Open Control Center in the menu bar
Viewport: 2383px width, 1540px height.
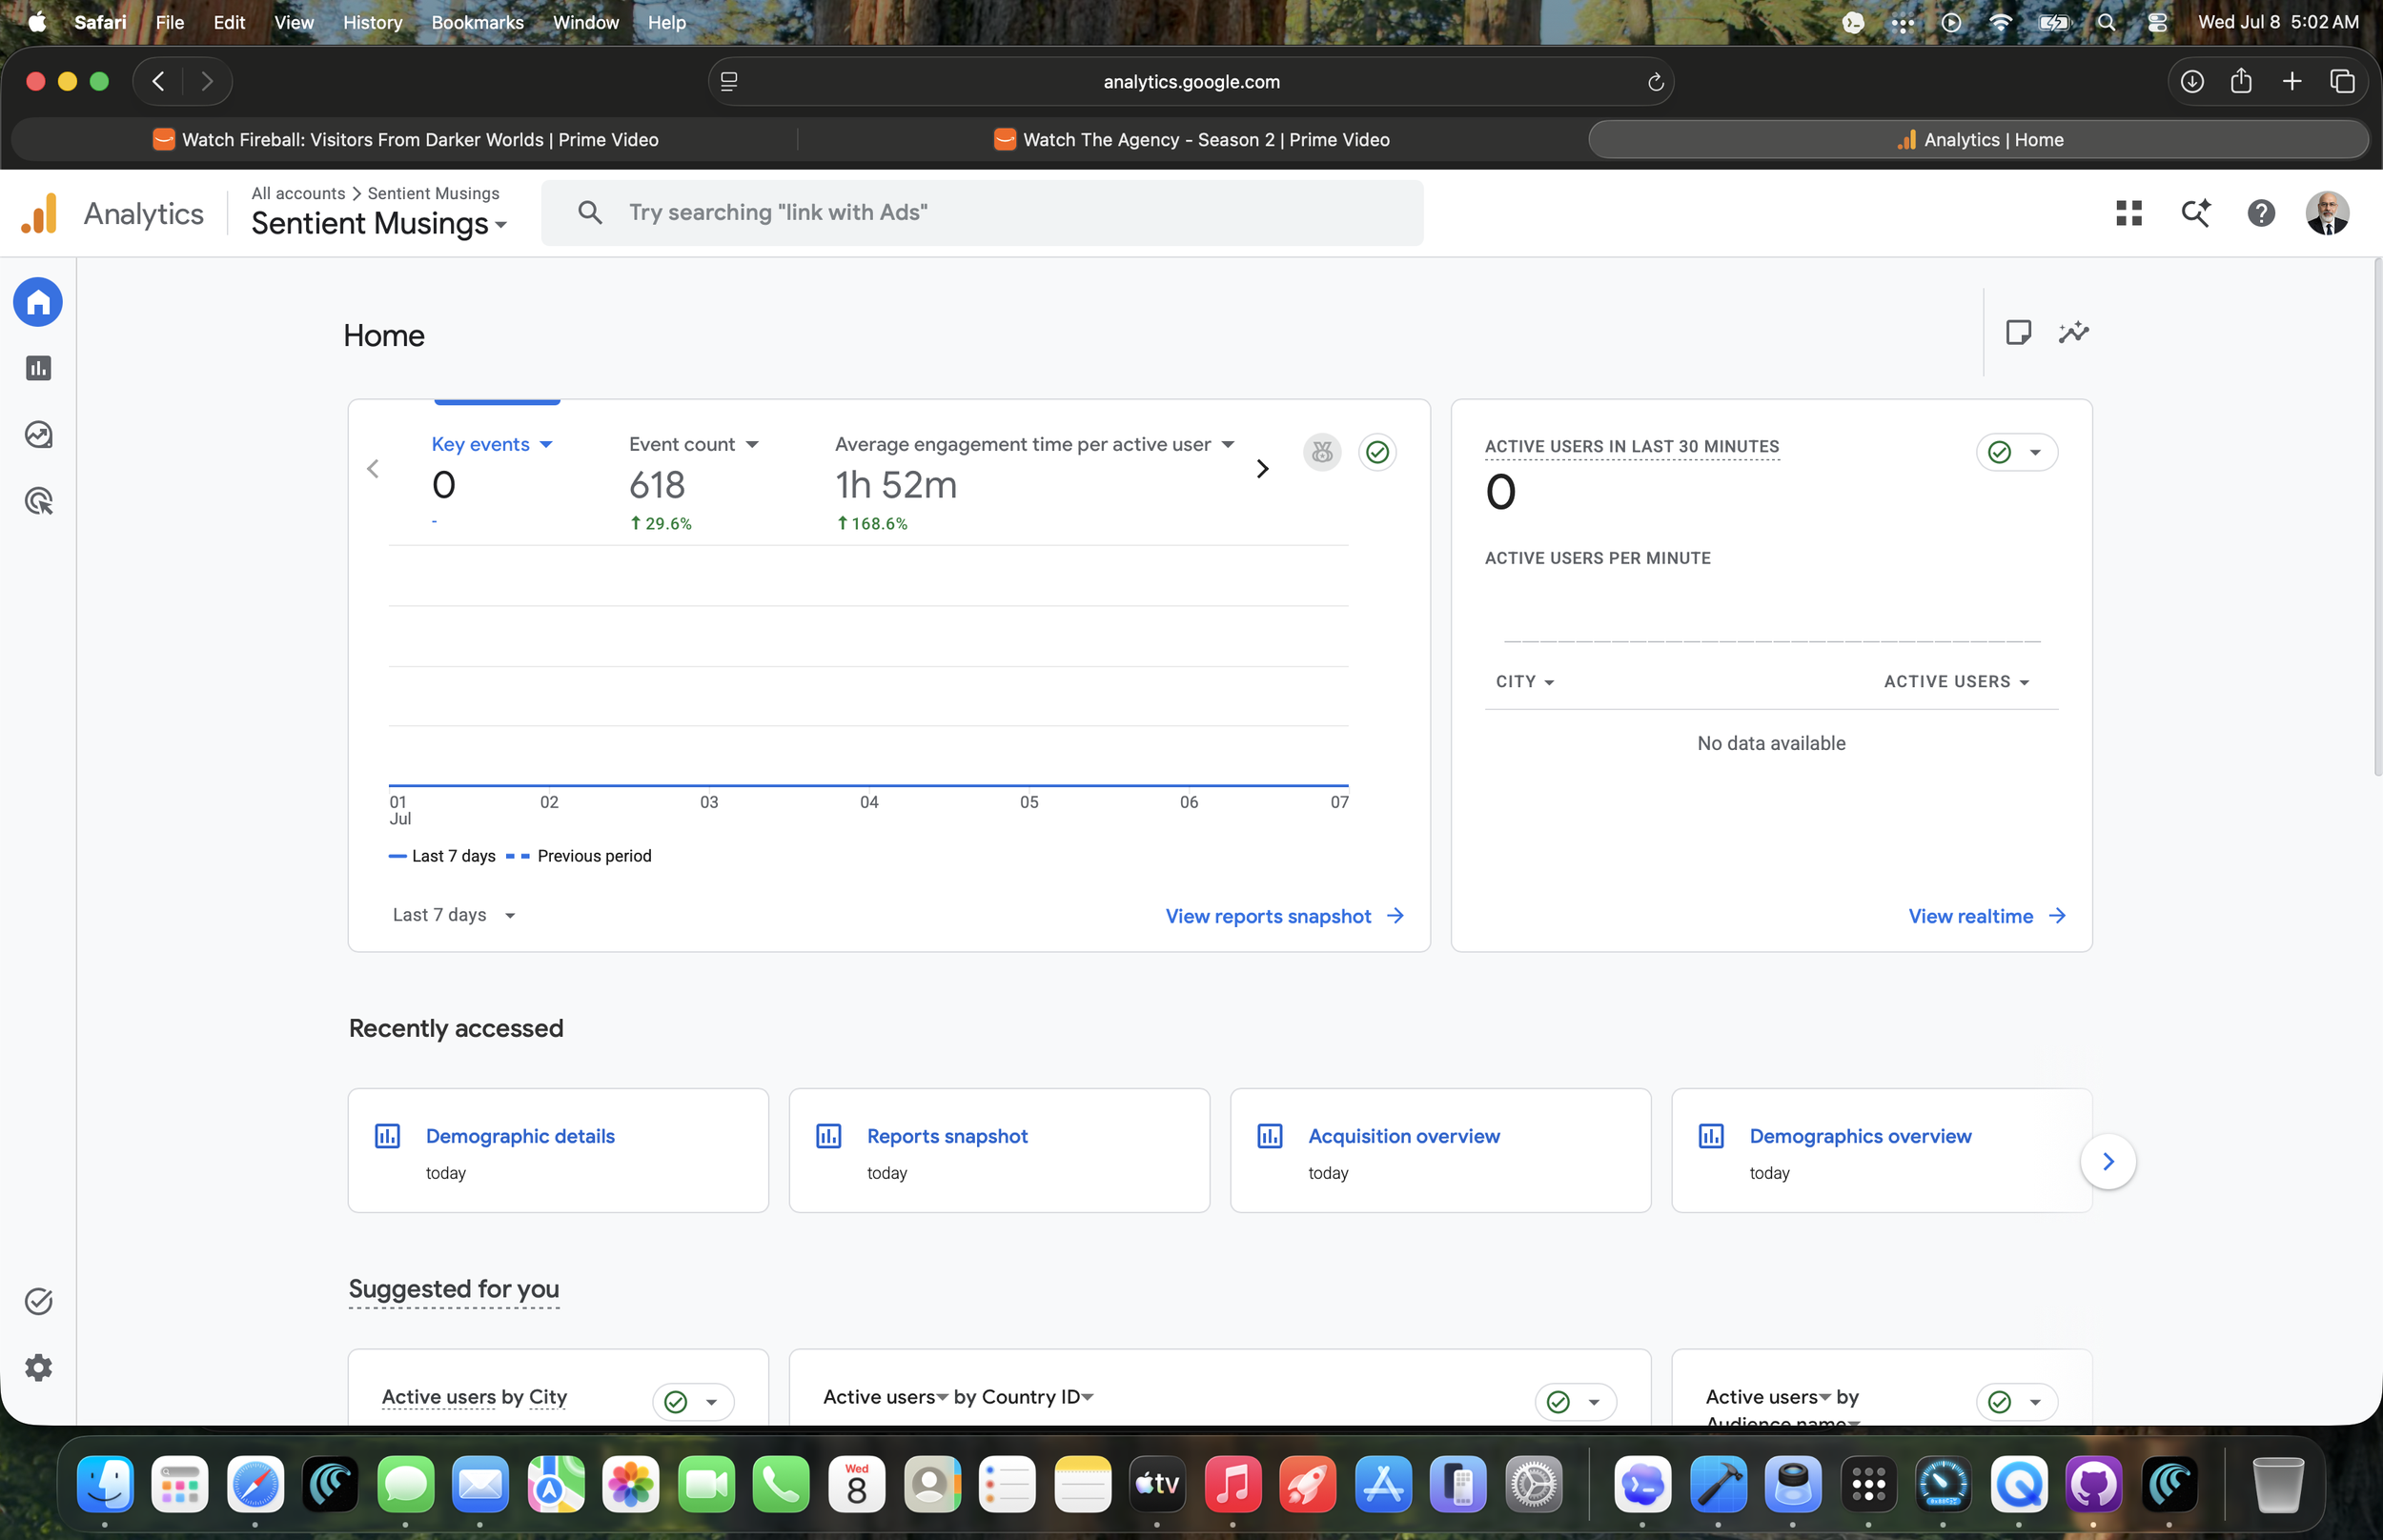coord(2156,22)
